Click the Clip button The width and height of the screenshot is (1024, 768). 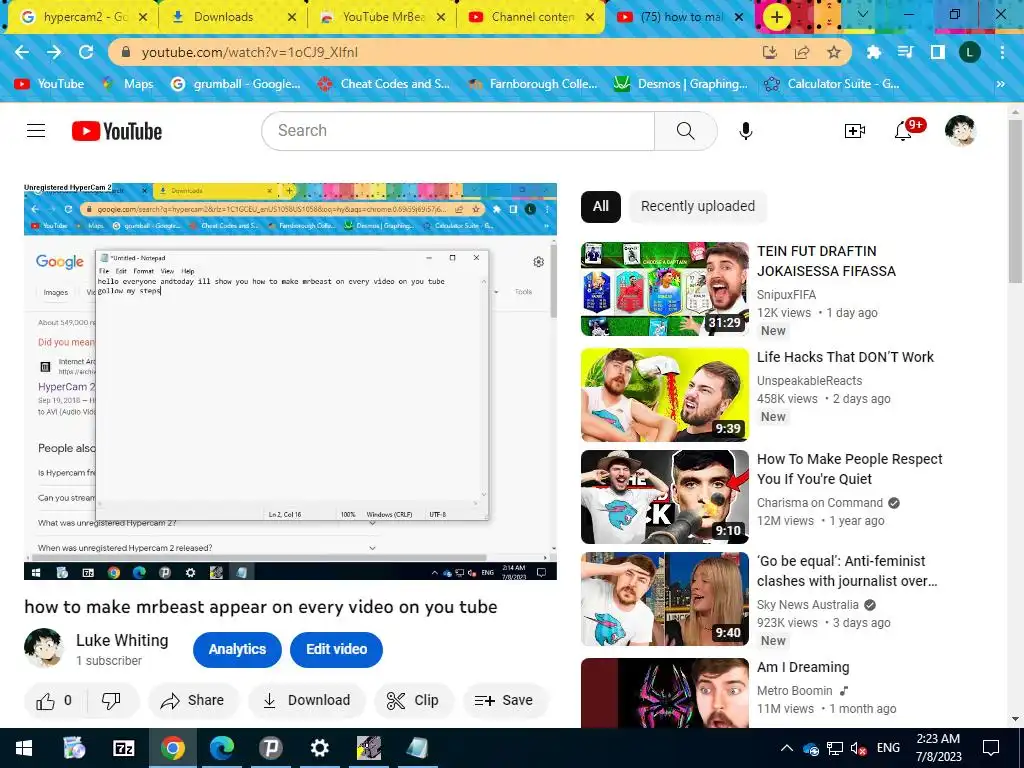point(413,701)
